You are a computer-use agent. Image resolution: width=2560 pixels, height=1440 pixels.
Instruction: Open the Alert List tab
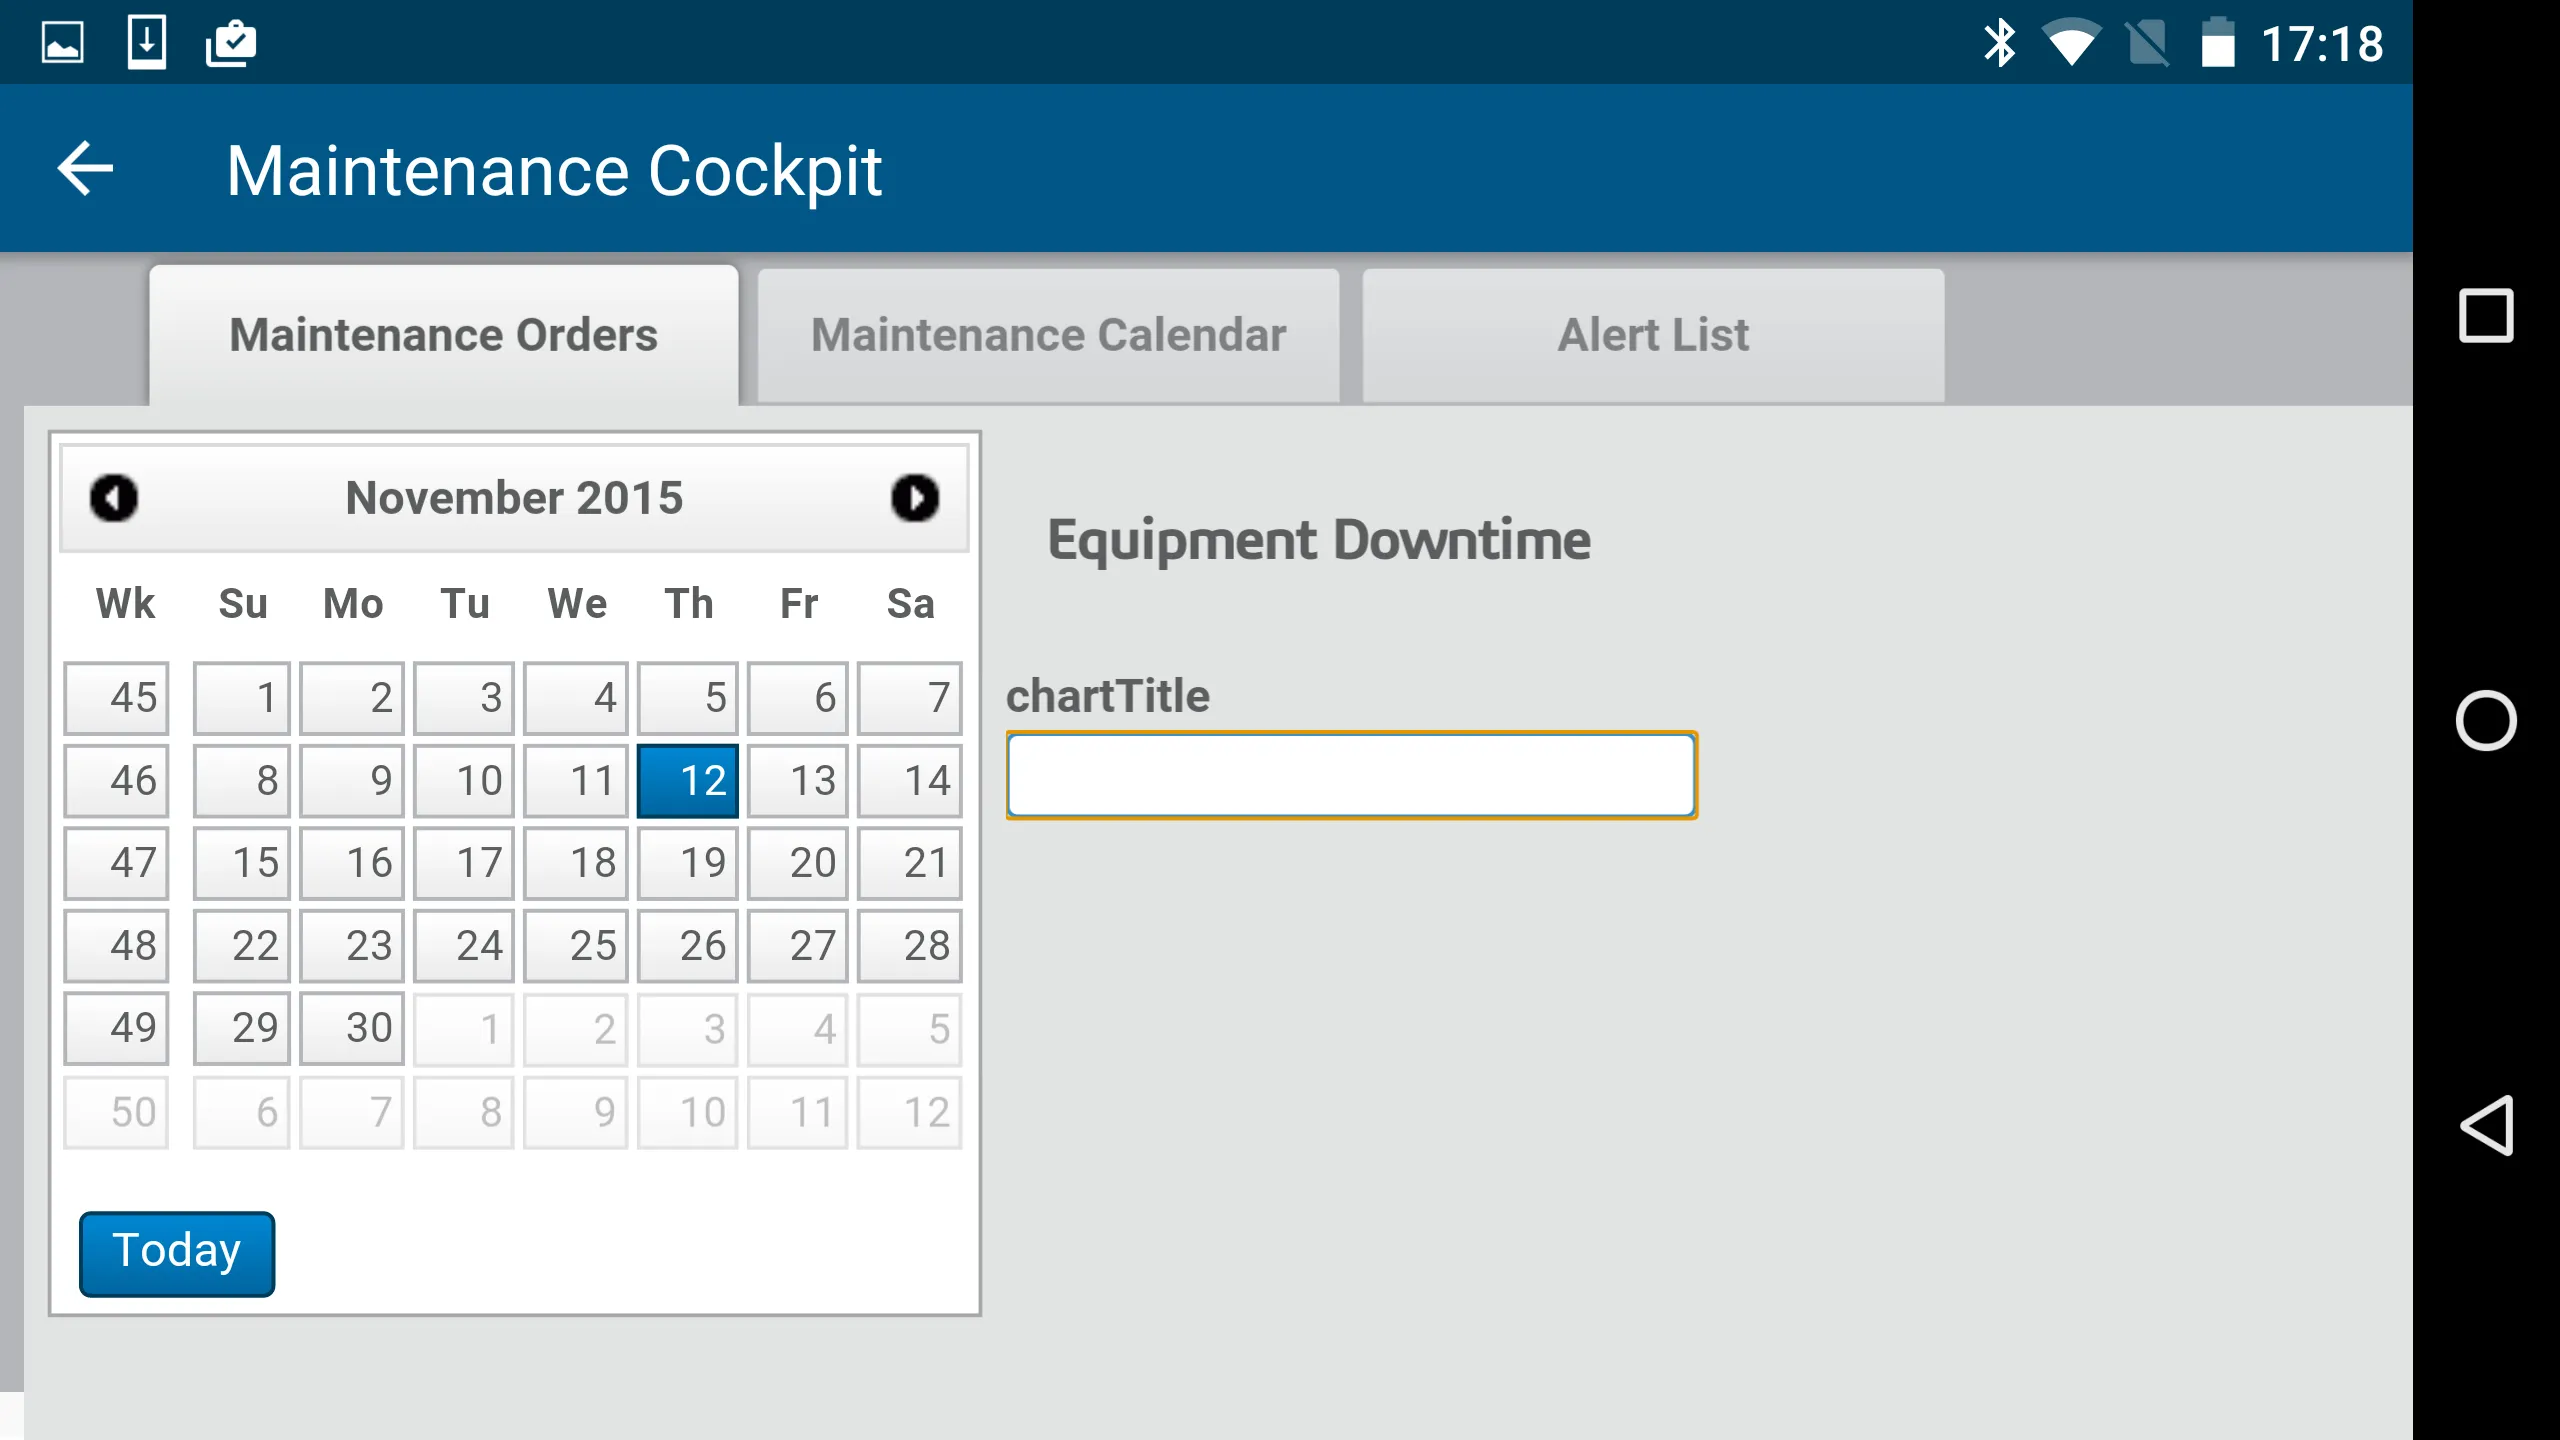[x=1654, y=335]
